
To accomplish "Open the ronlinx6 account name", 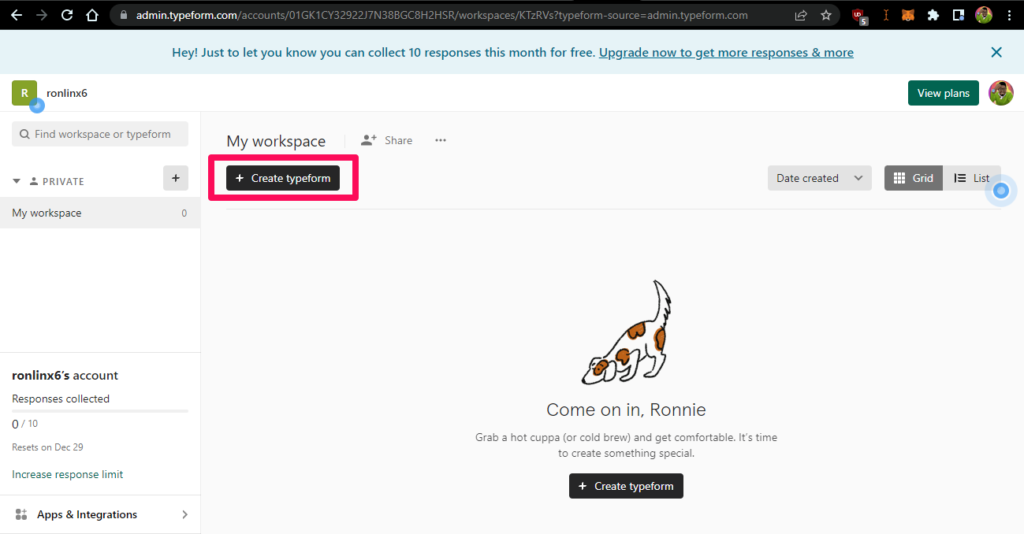I will tap(67, 93).
